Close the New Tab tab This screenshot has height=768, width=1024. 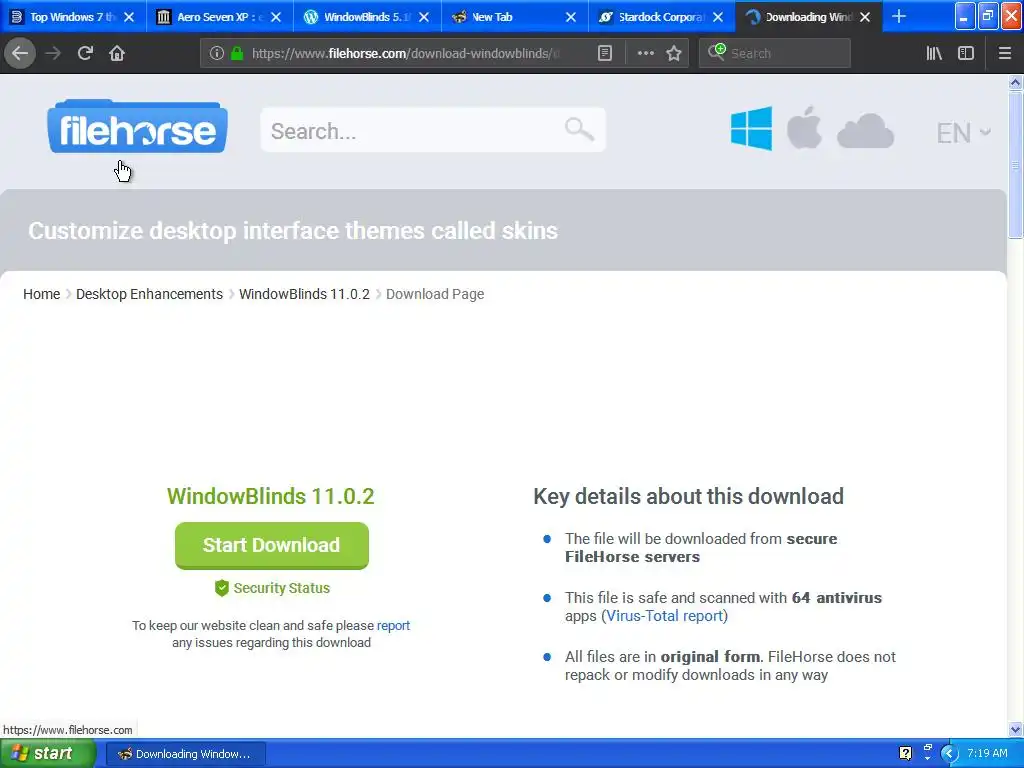point(571,17)
